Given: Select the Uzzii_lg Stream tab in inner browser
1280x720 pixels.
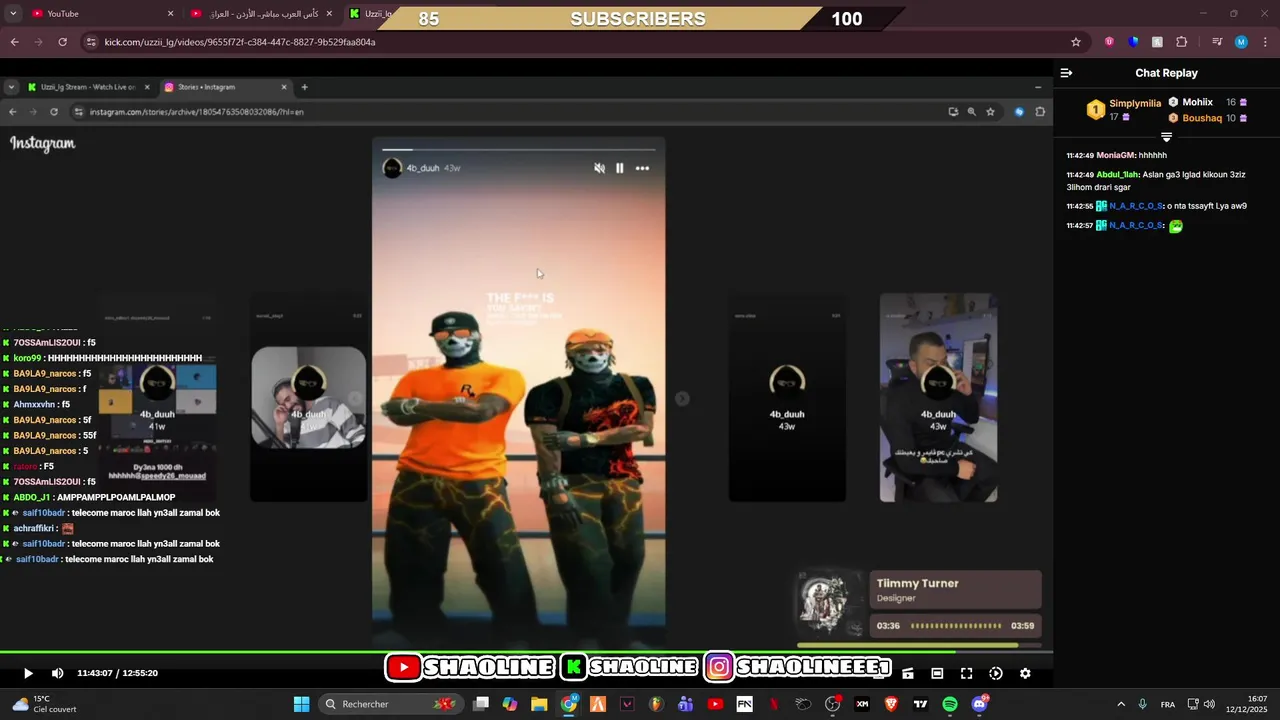Looking at the screenshot, I should [x=89, y=87].
